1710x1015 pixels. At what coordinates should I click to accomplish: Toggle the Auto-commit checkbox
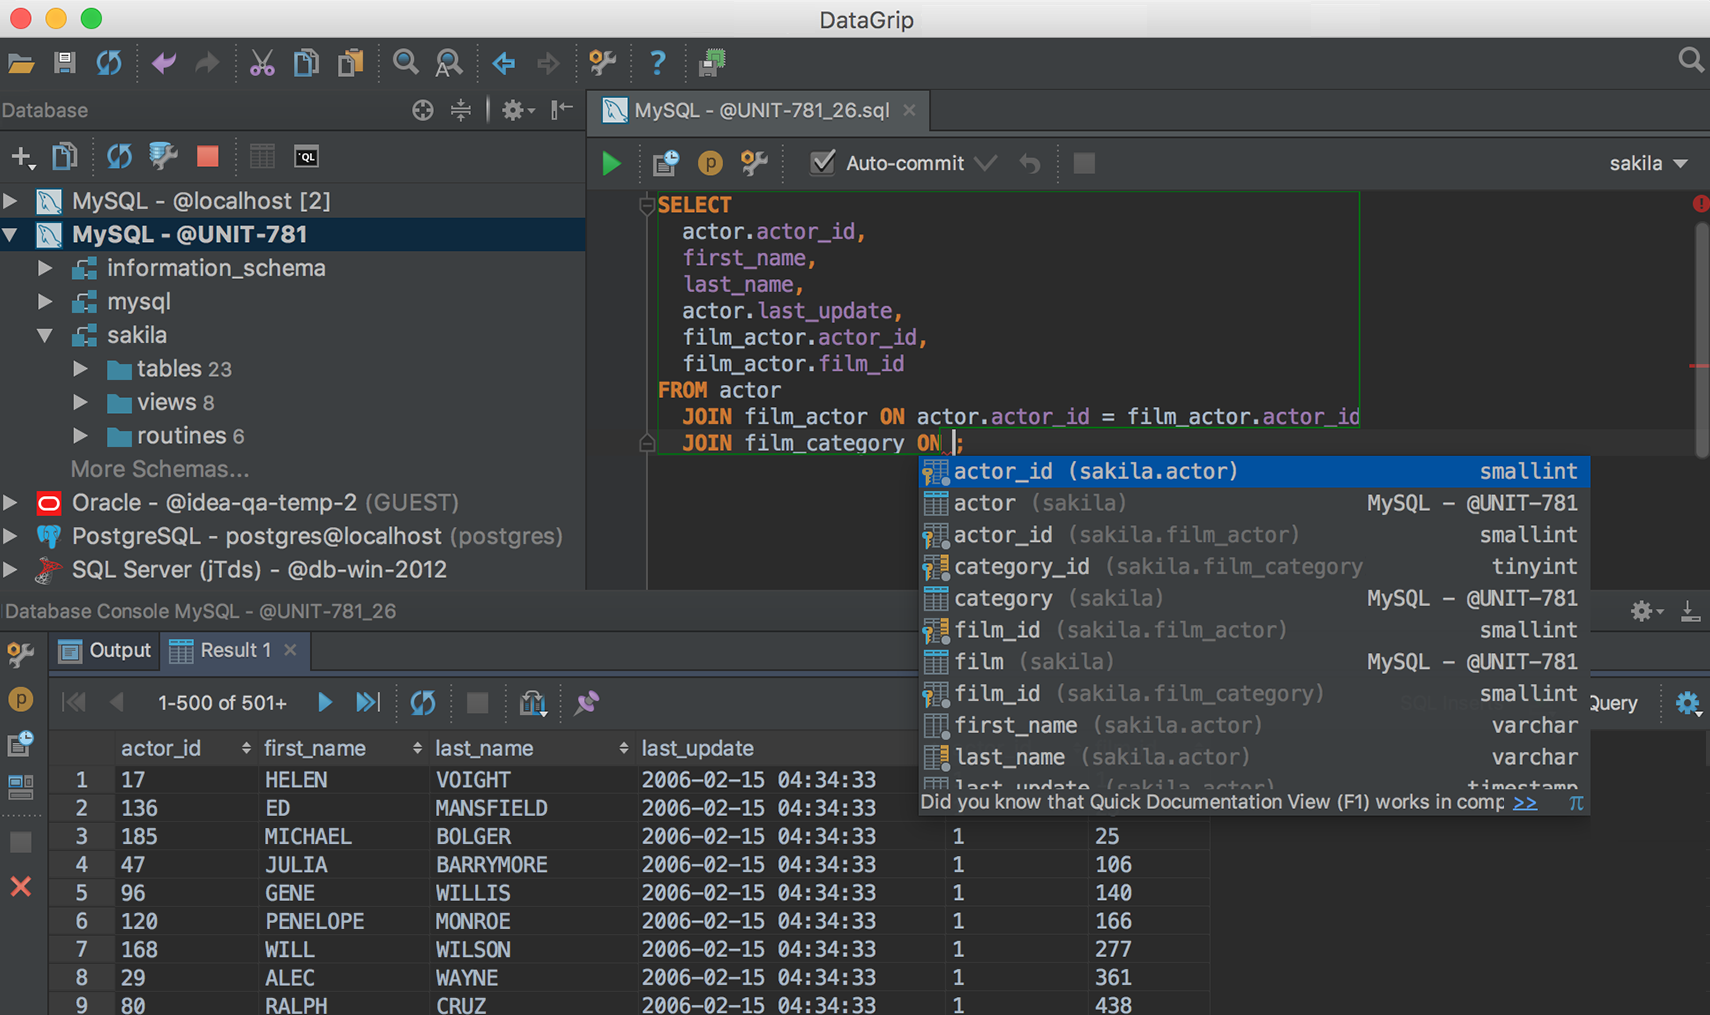click(822, 162)
